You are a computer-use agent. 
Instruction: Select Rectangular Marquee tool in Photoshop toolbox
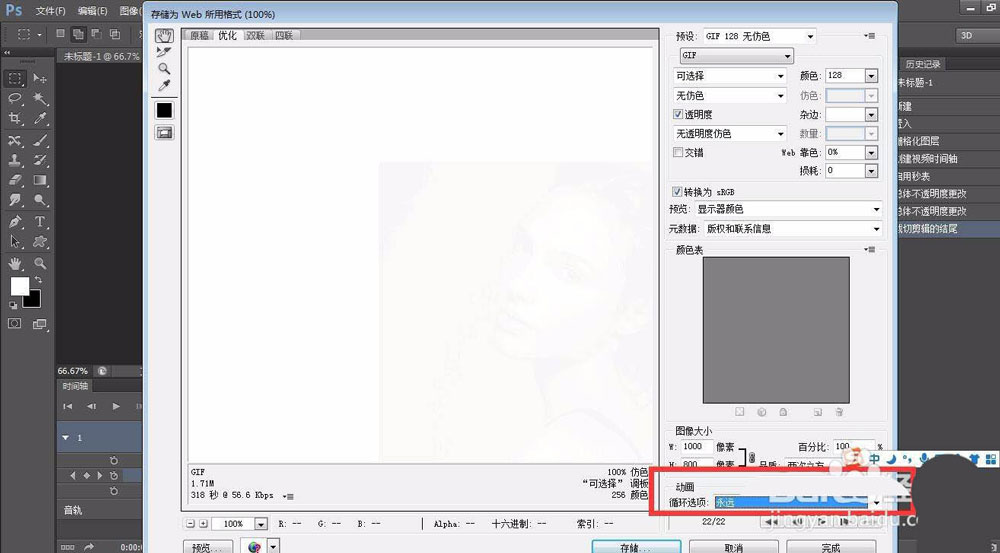(x=15, y=78)
